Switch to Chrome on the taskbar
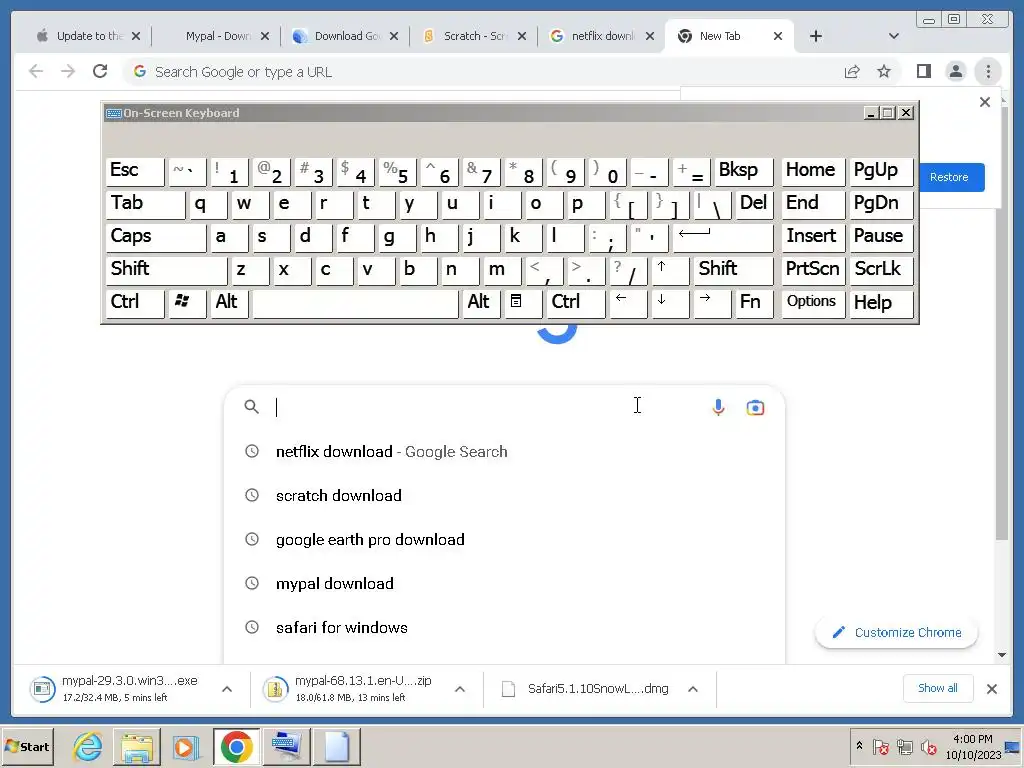 [x=236, y=746]
